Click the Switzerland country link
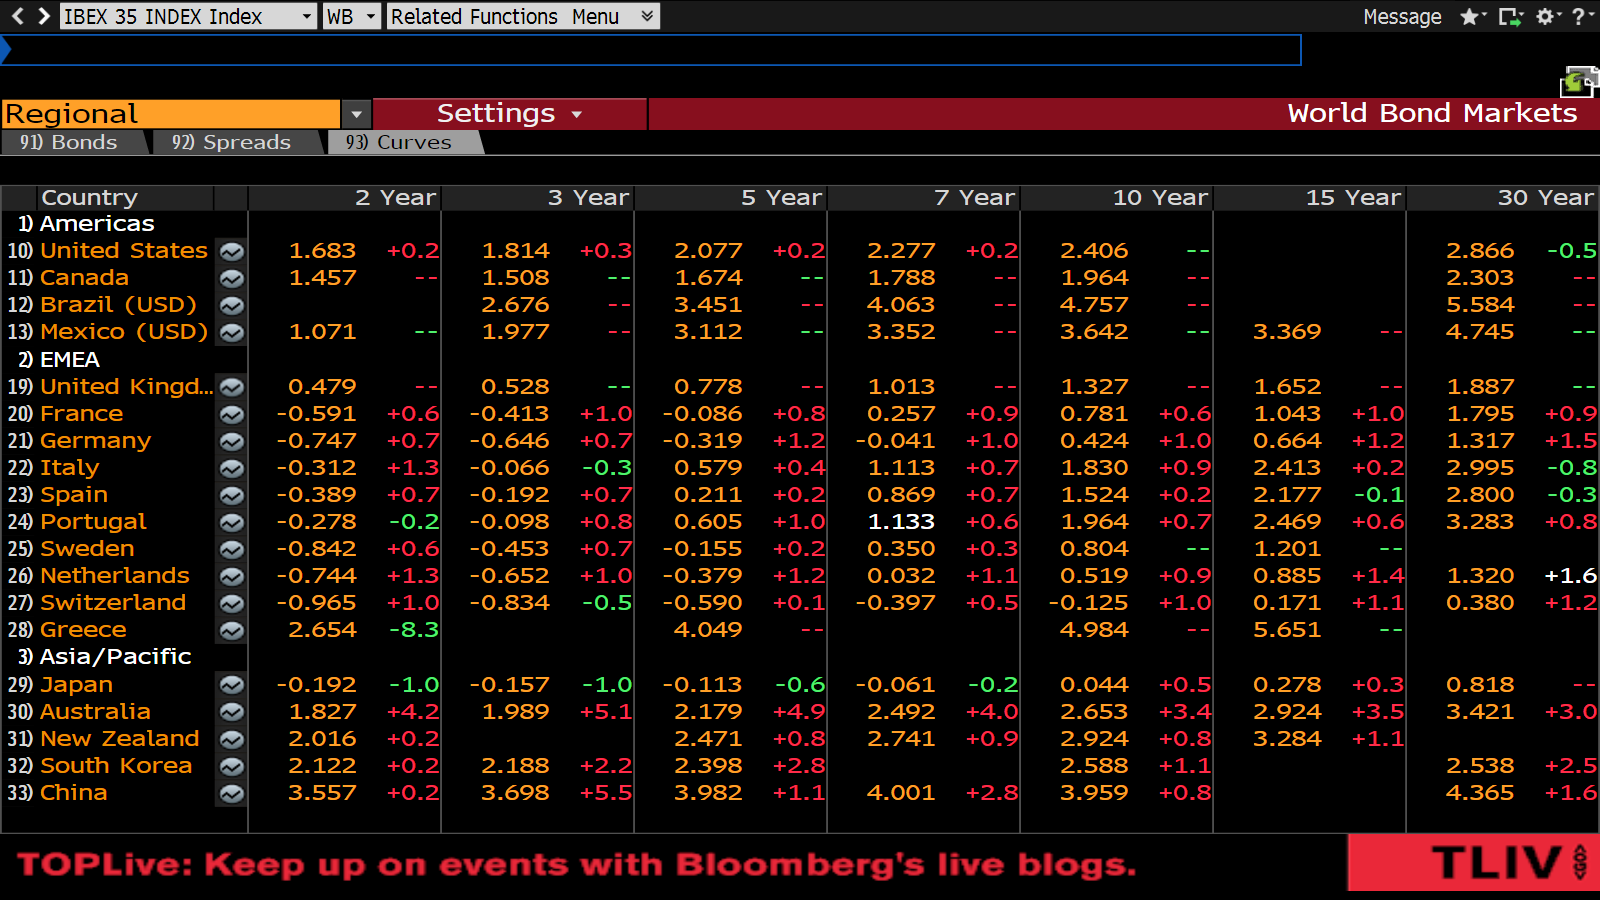 [113, 603]
